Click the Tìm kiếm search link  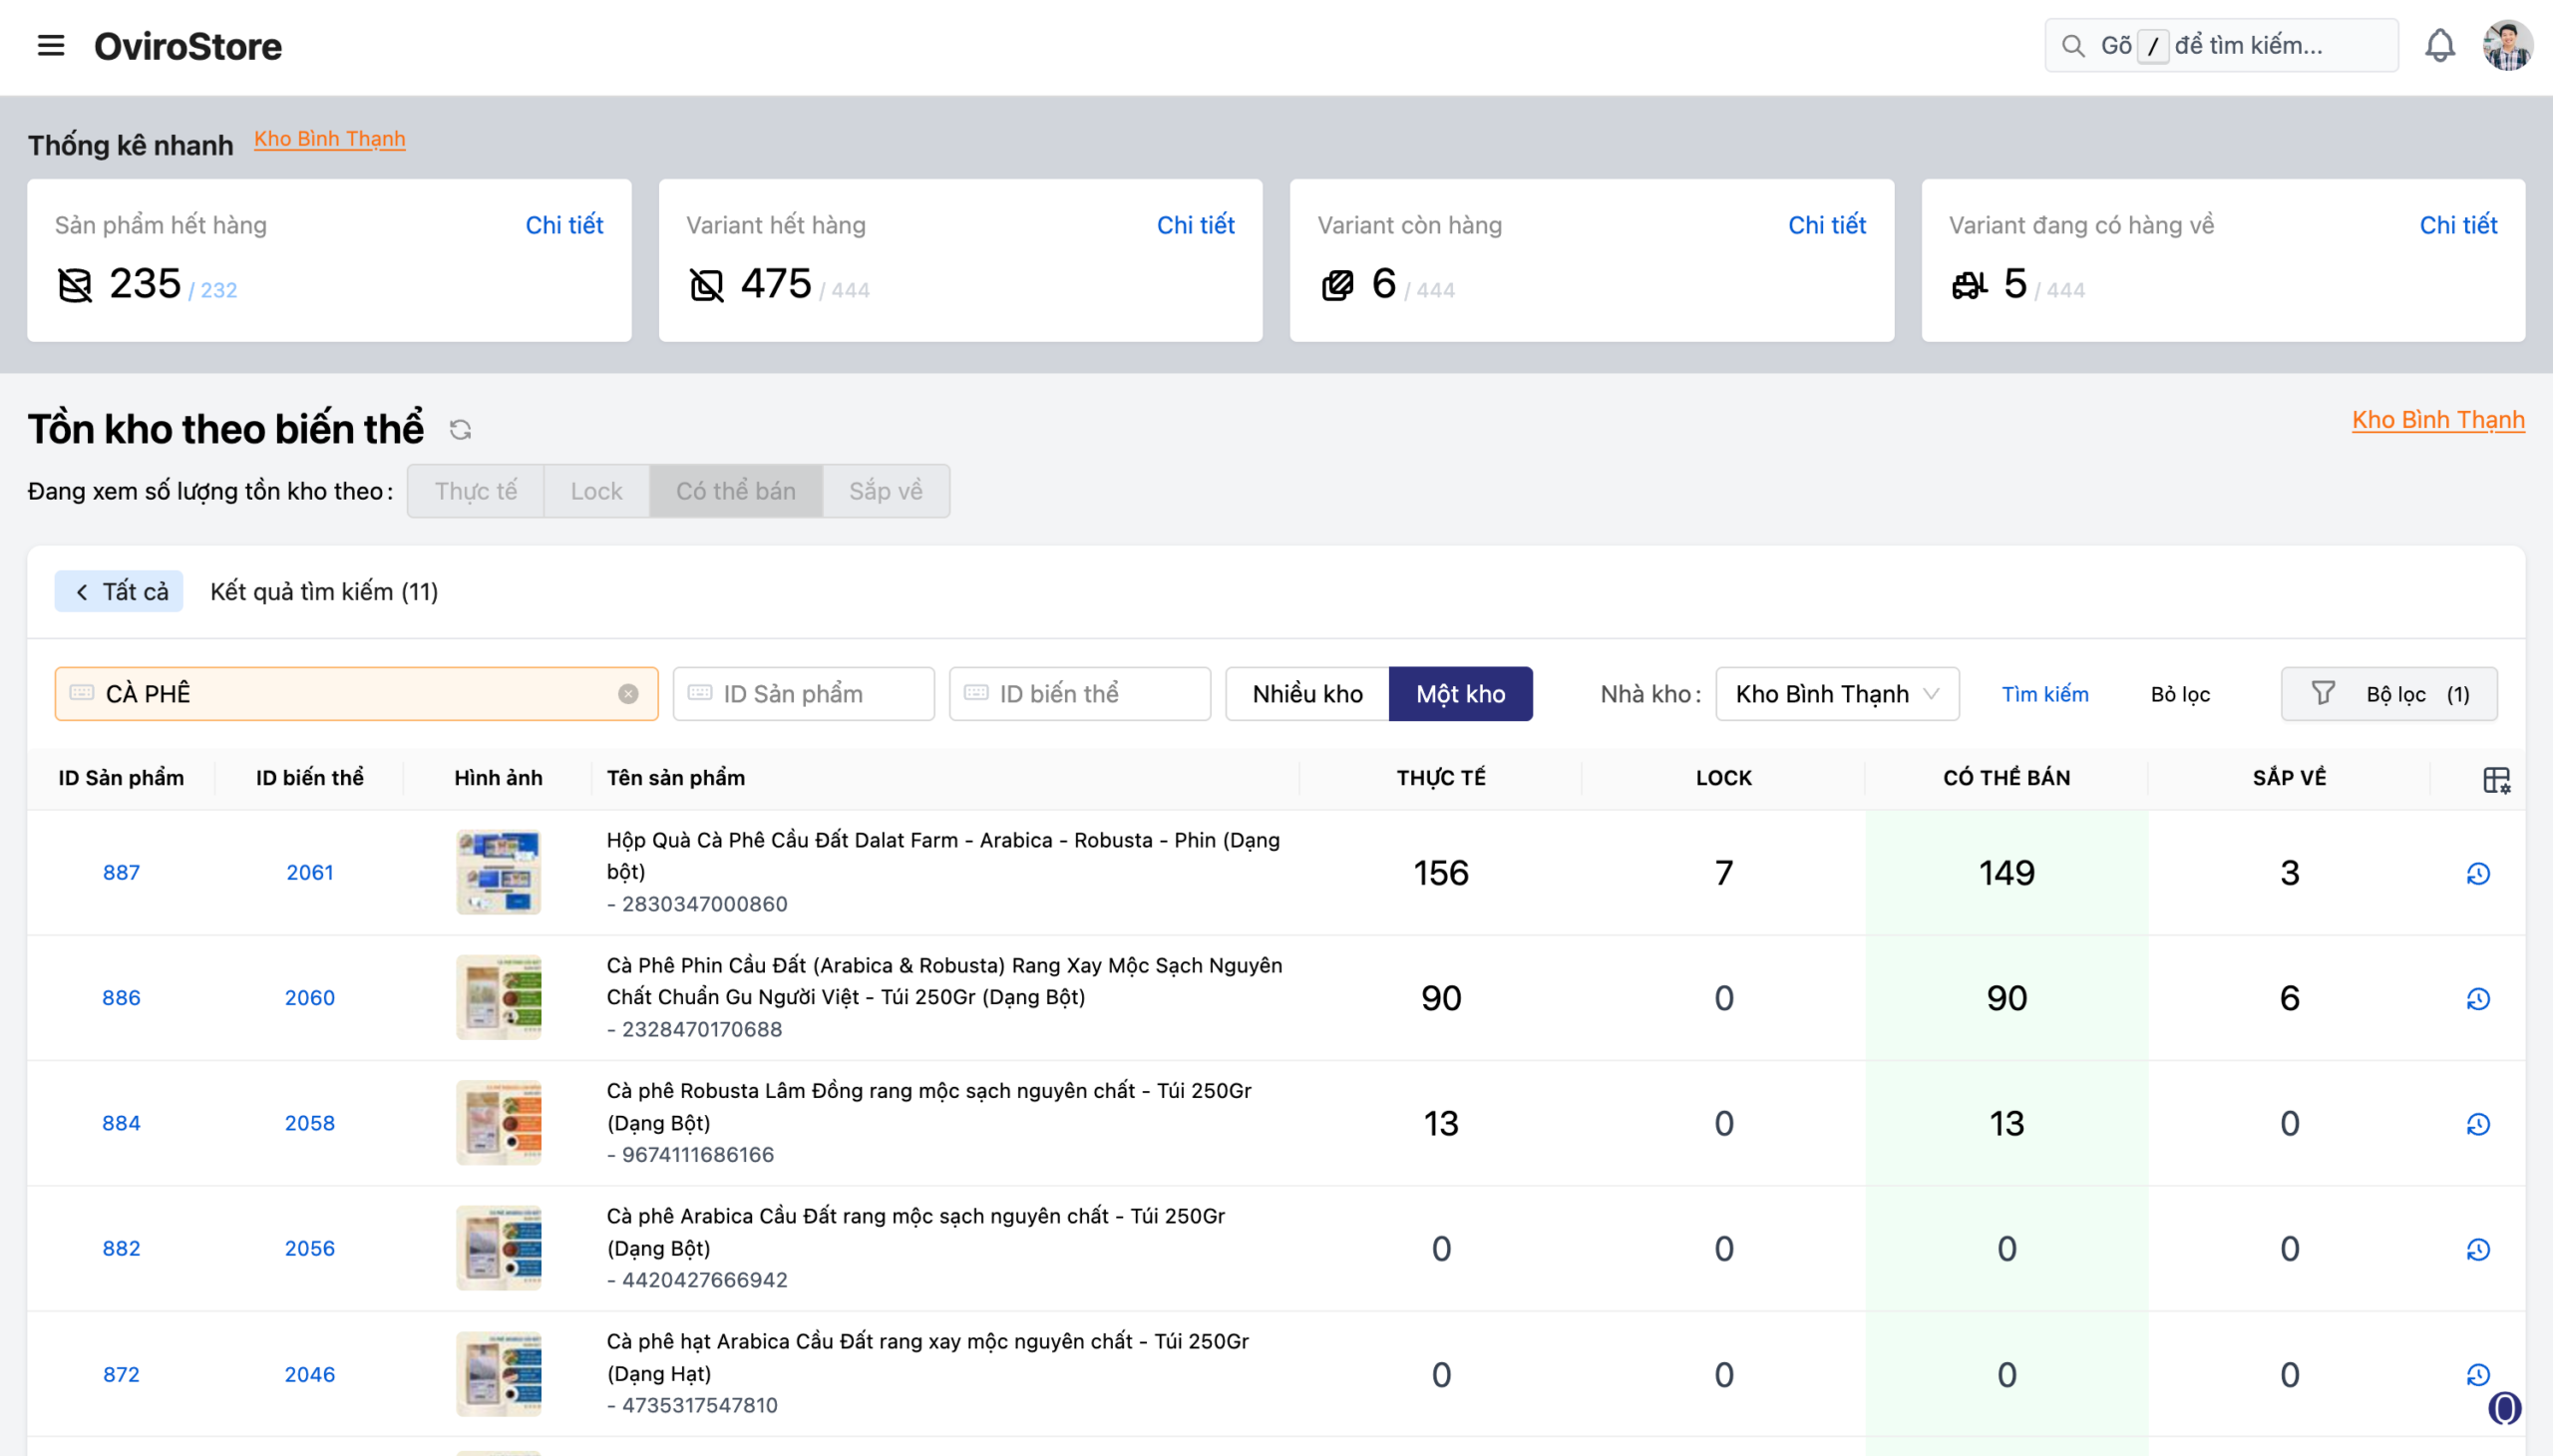[2044, 694]
